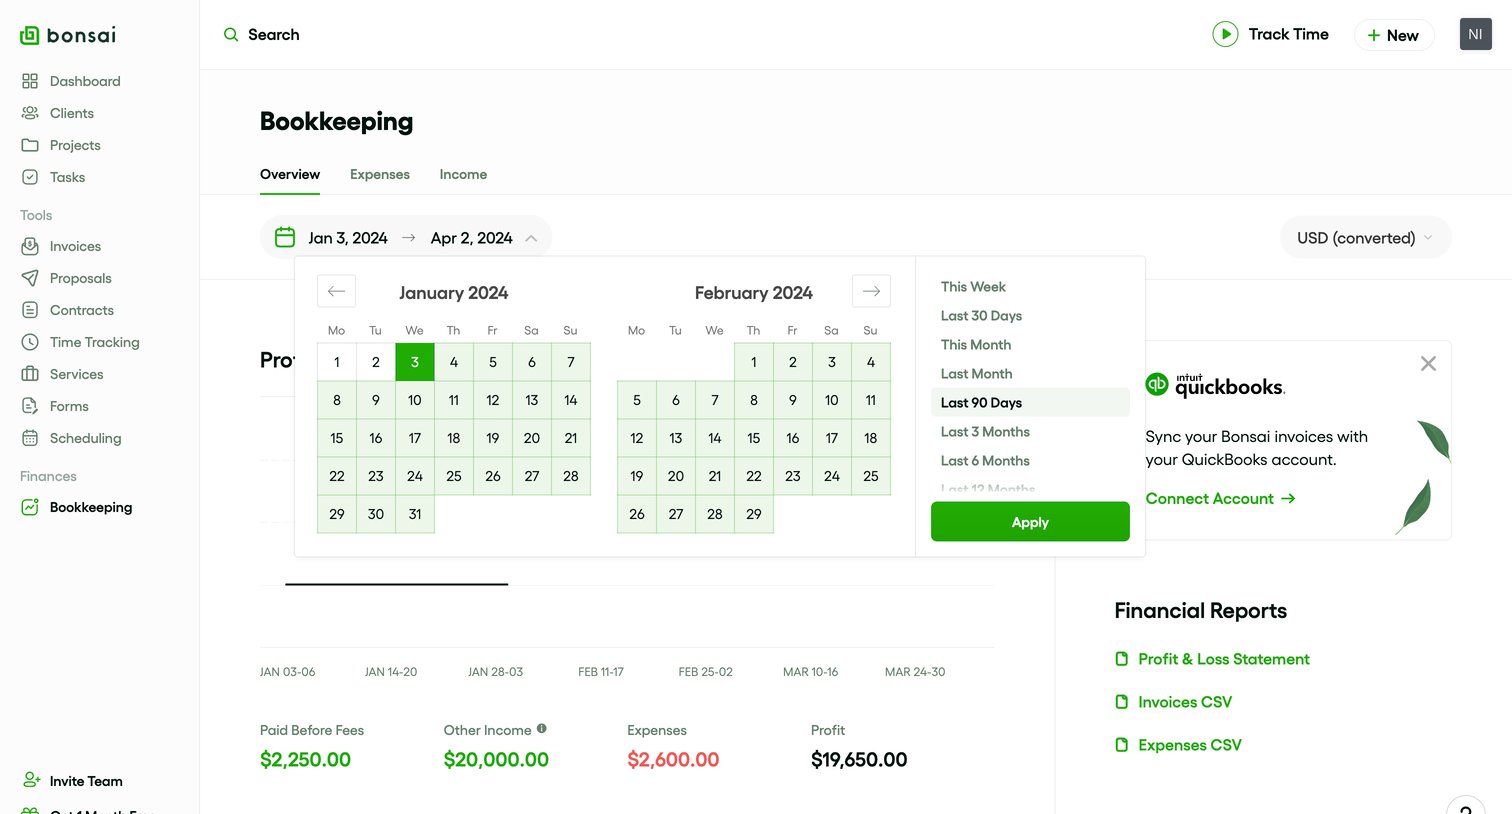Click the Track Time label
Image resolution: width=1512 pixels, height=814 pixels.
[1288, 34]
